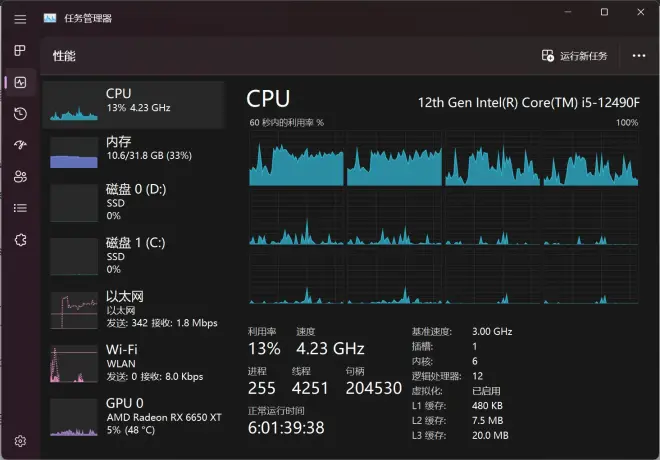660x460 pixels.
Task: Select 磁盘 0 (D:) SSD item
Action: [133, 202]
